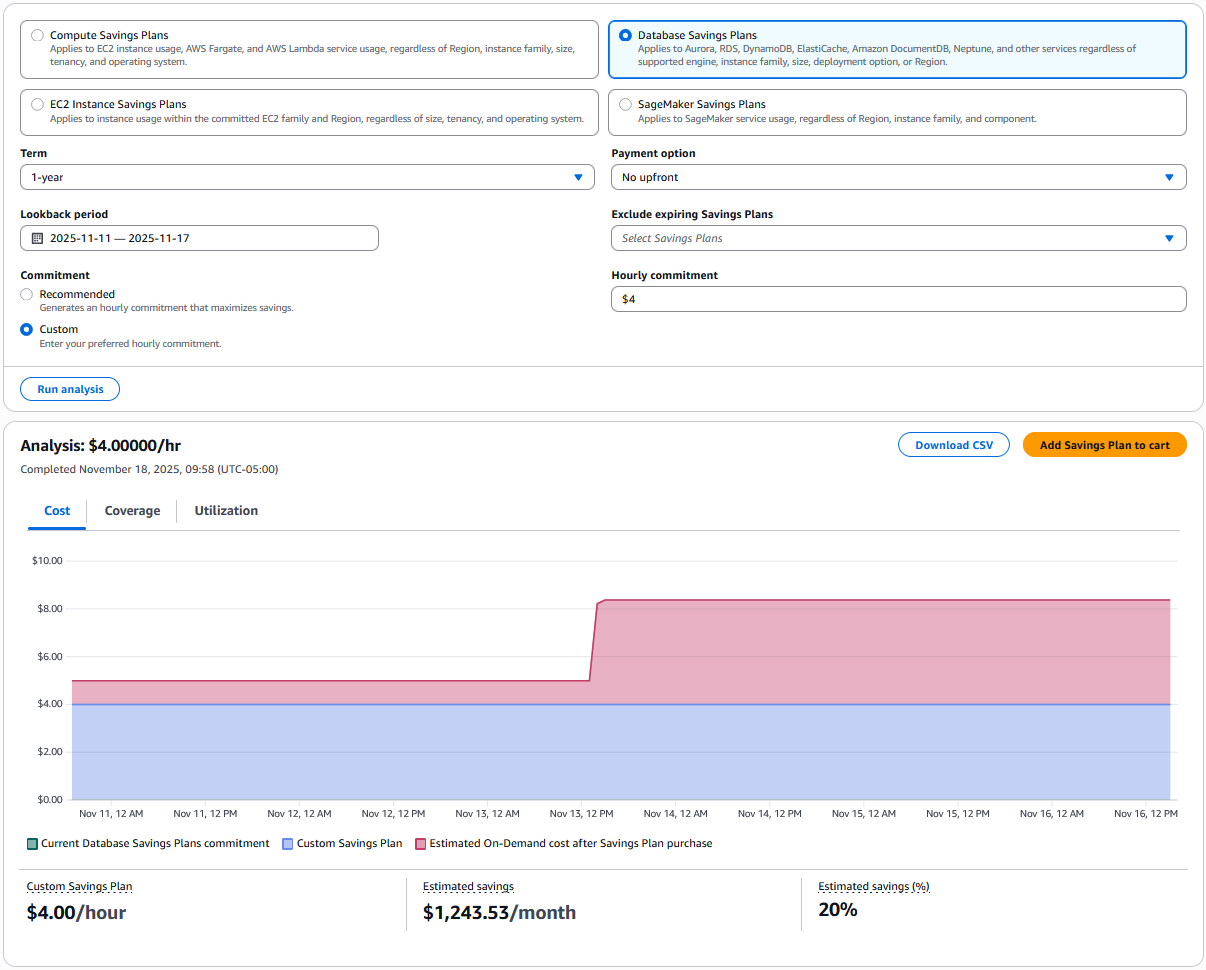The width and height of the screenshot is (1206, 970).
Task: Switch to the Utilization tab
Action: 226,510
